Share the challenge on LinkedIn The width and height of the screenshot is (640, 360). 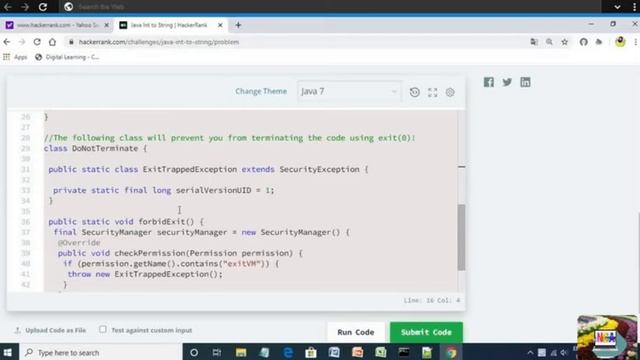pos(525,82)
